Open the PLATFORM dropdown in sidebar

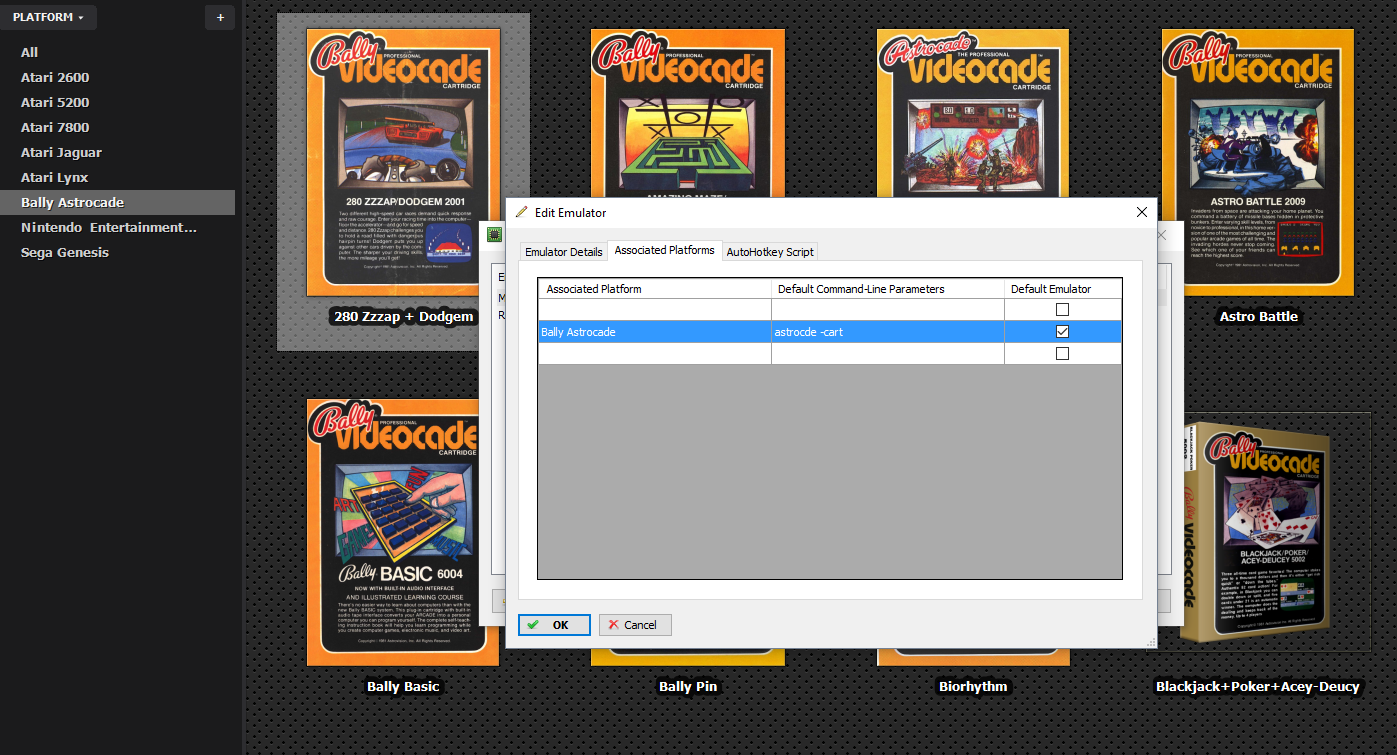(x=48, y=17)
